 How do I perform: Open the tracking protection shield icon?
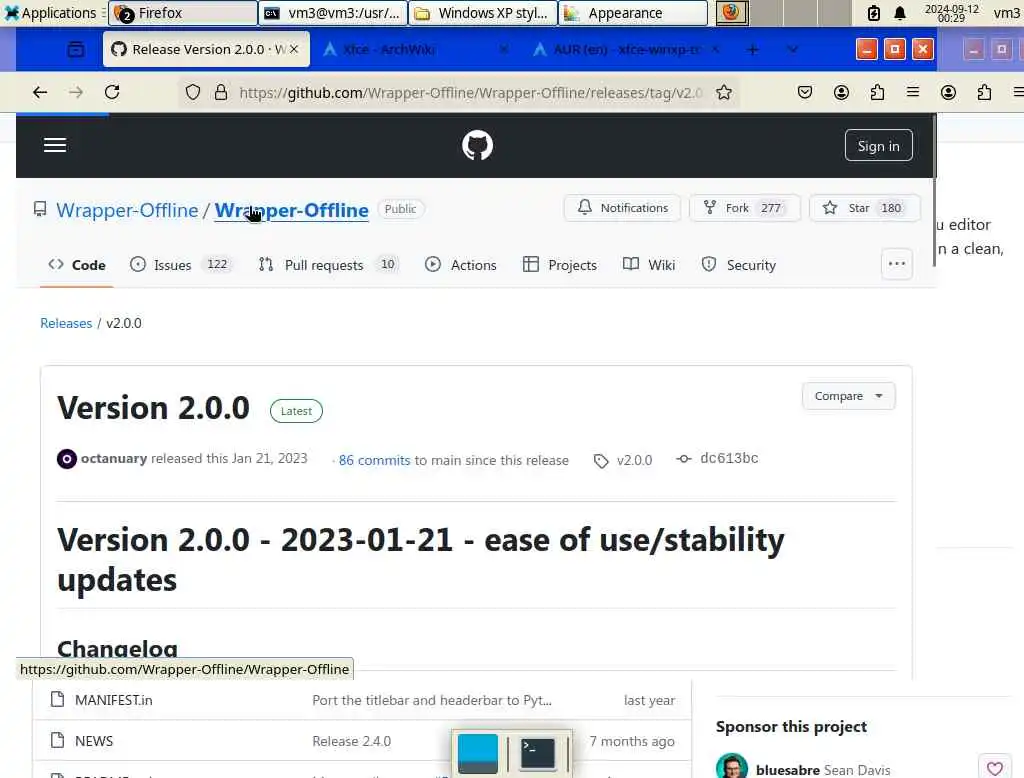(x=193, y=93)
